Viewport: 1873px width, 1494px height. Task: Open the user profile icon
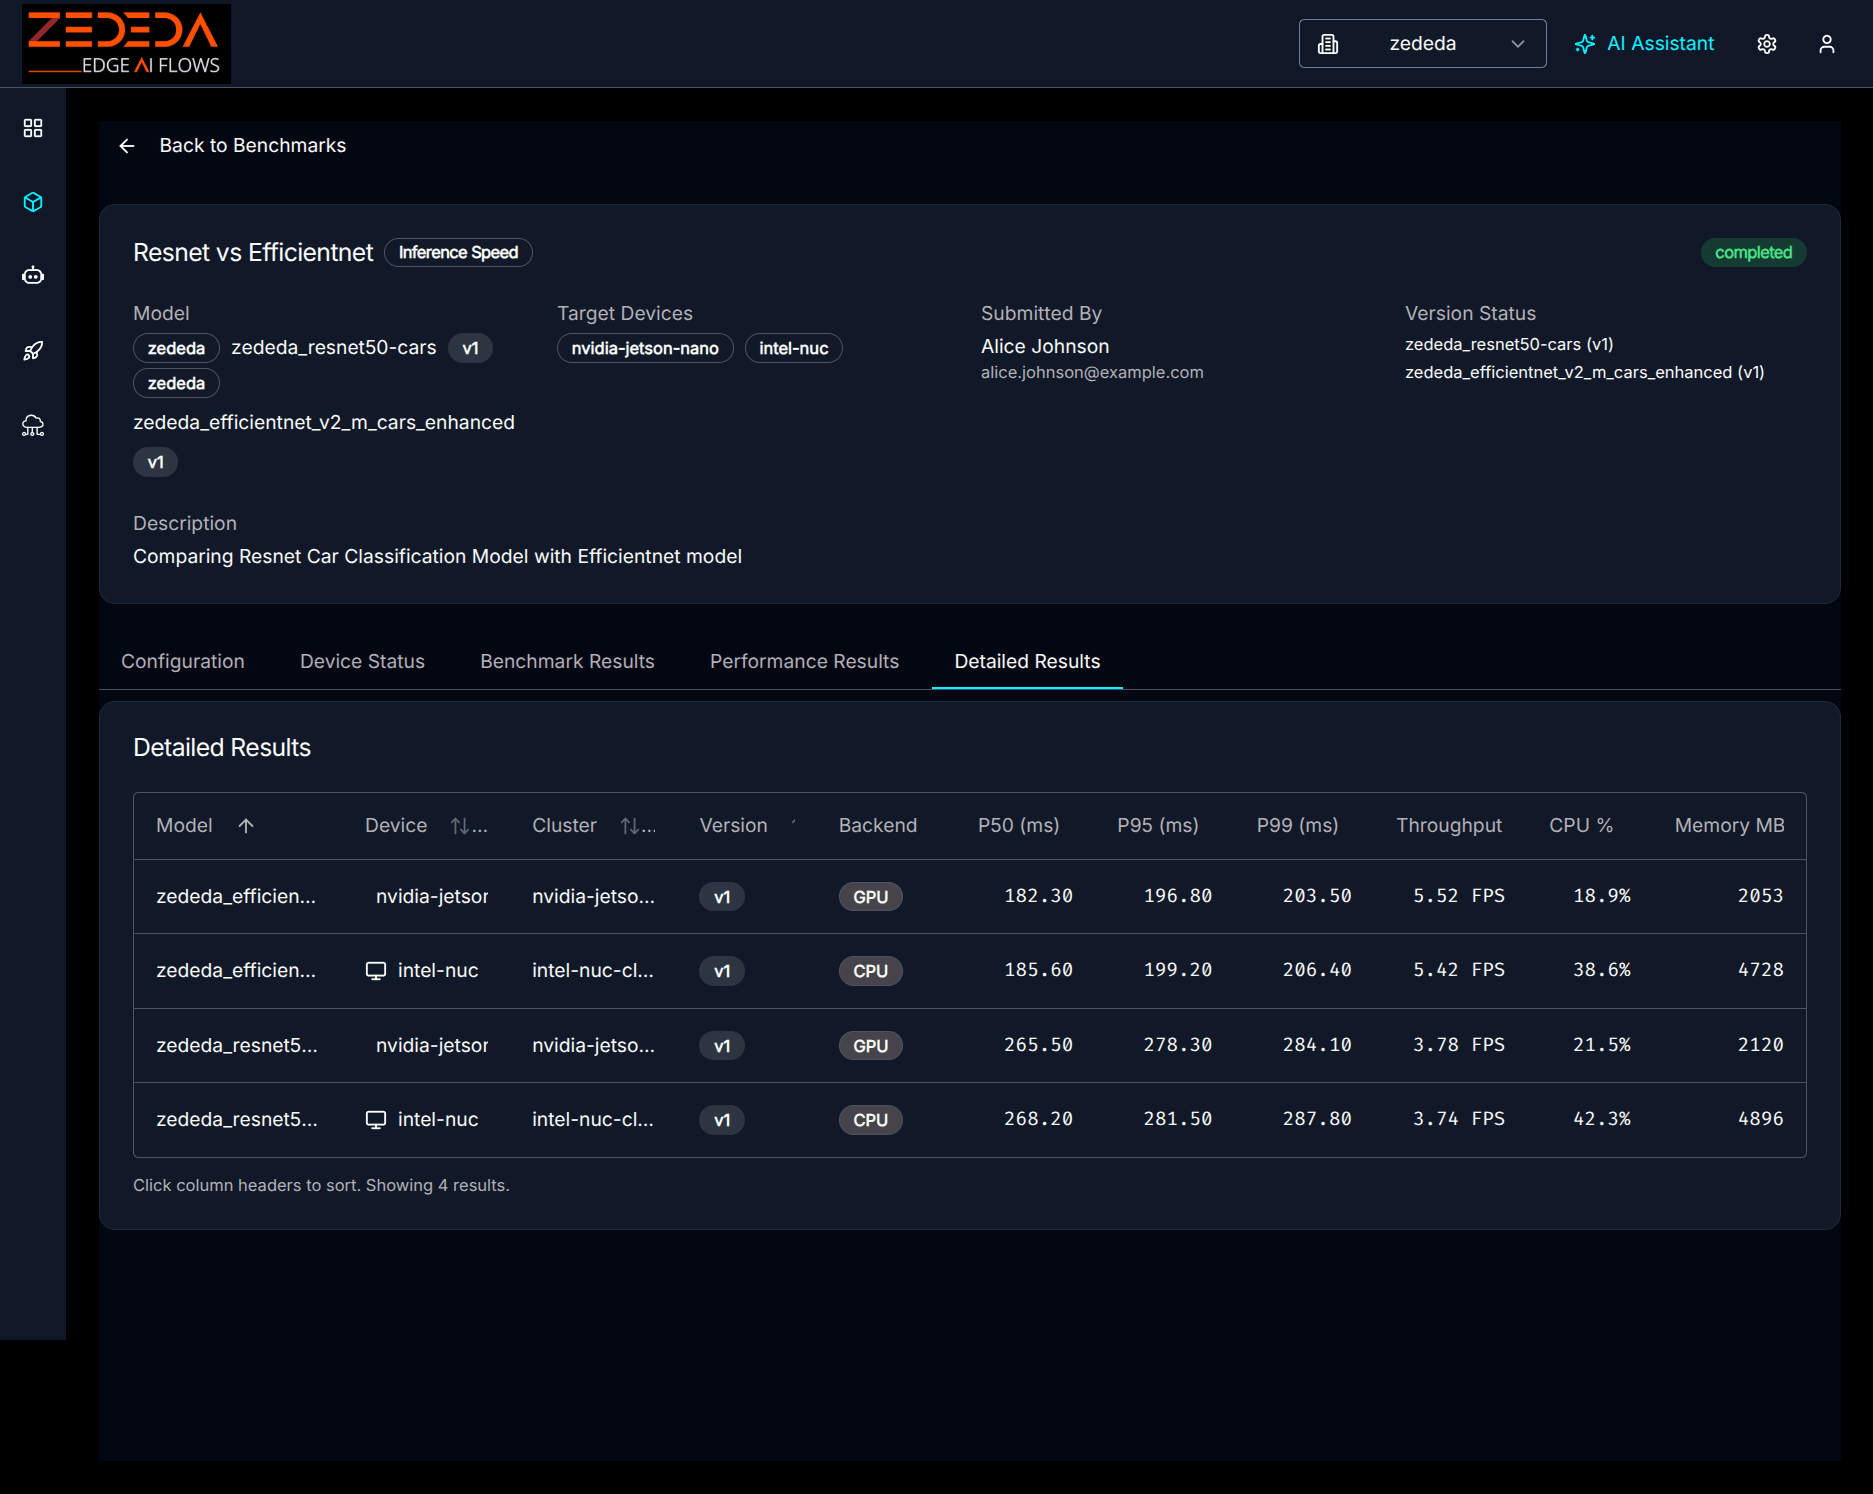(x=1826, y=44)
